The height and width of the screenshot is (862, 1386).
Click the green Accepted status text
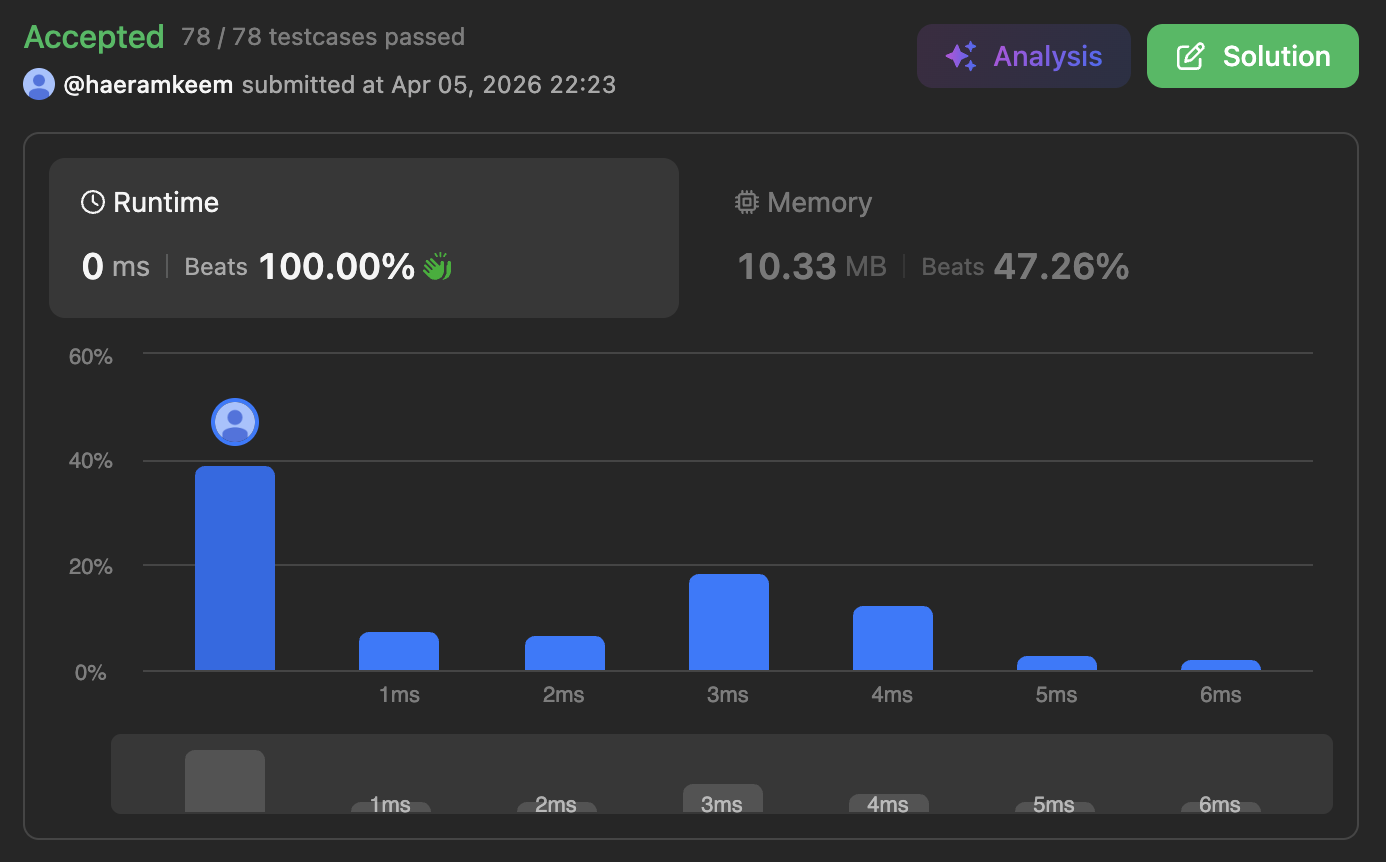click(94, 37)
